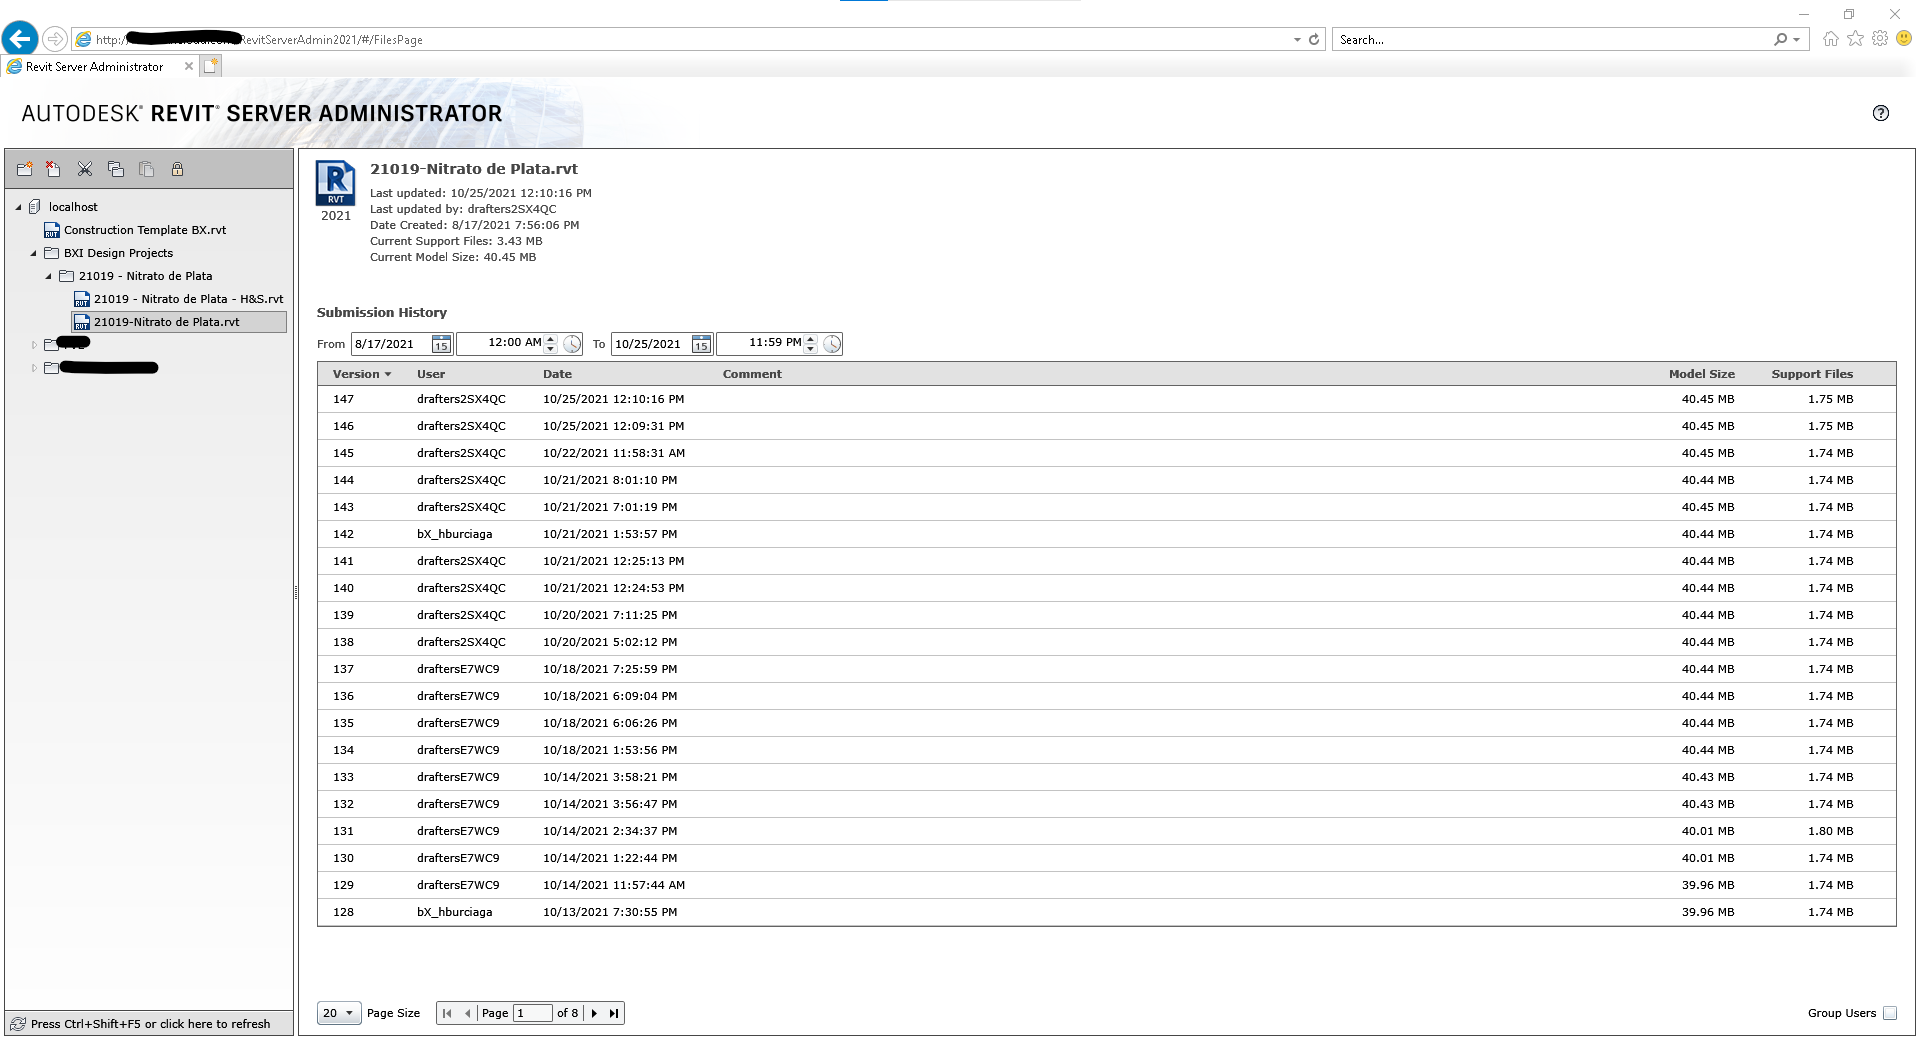Select version 128 row

pos(1106,912)
